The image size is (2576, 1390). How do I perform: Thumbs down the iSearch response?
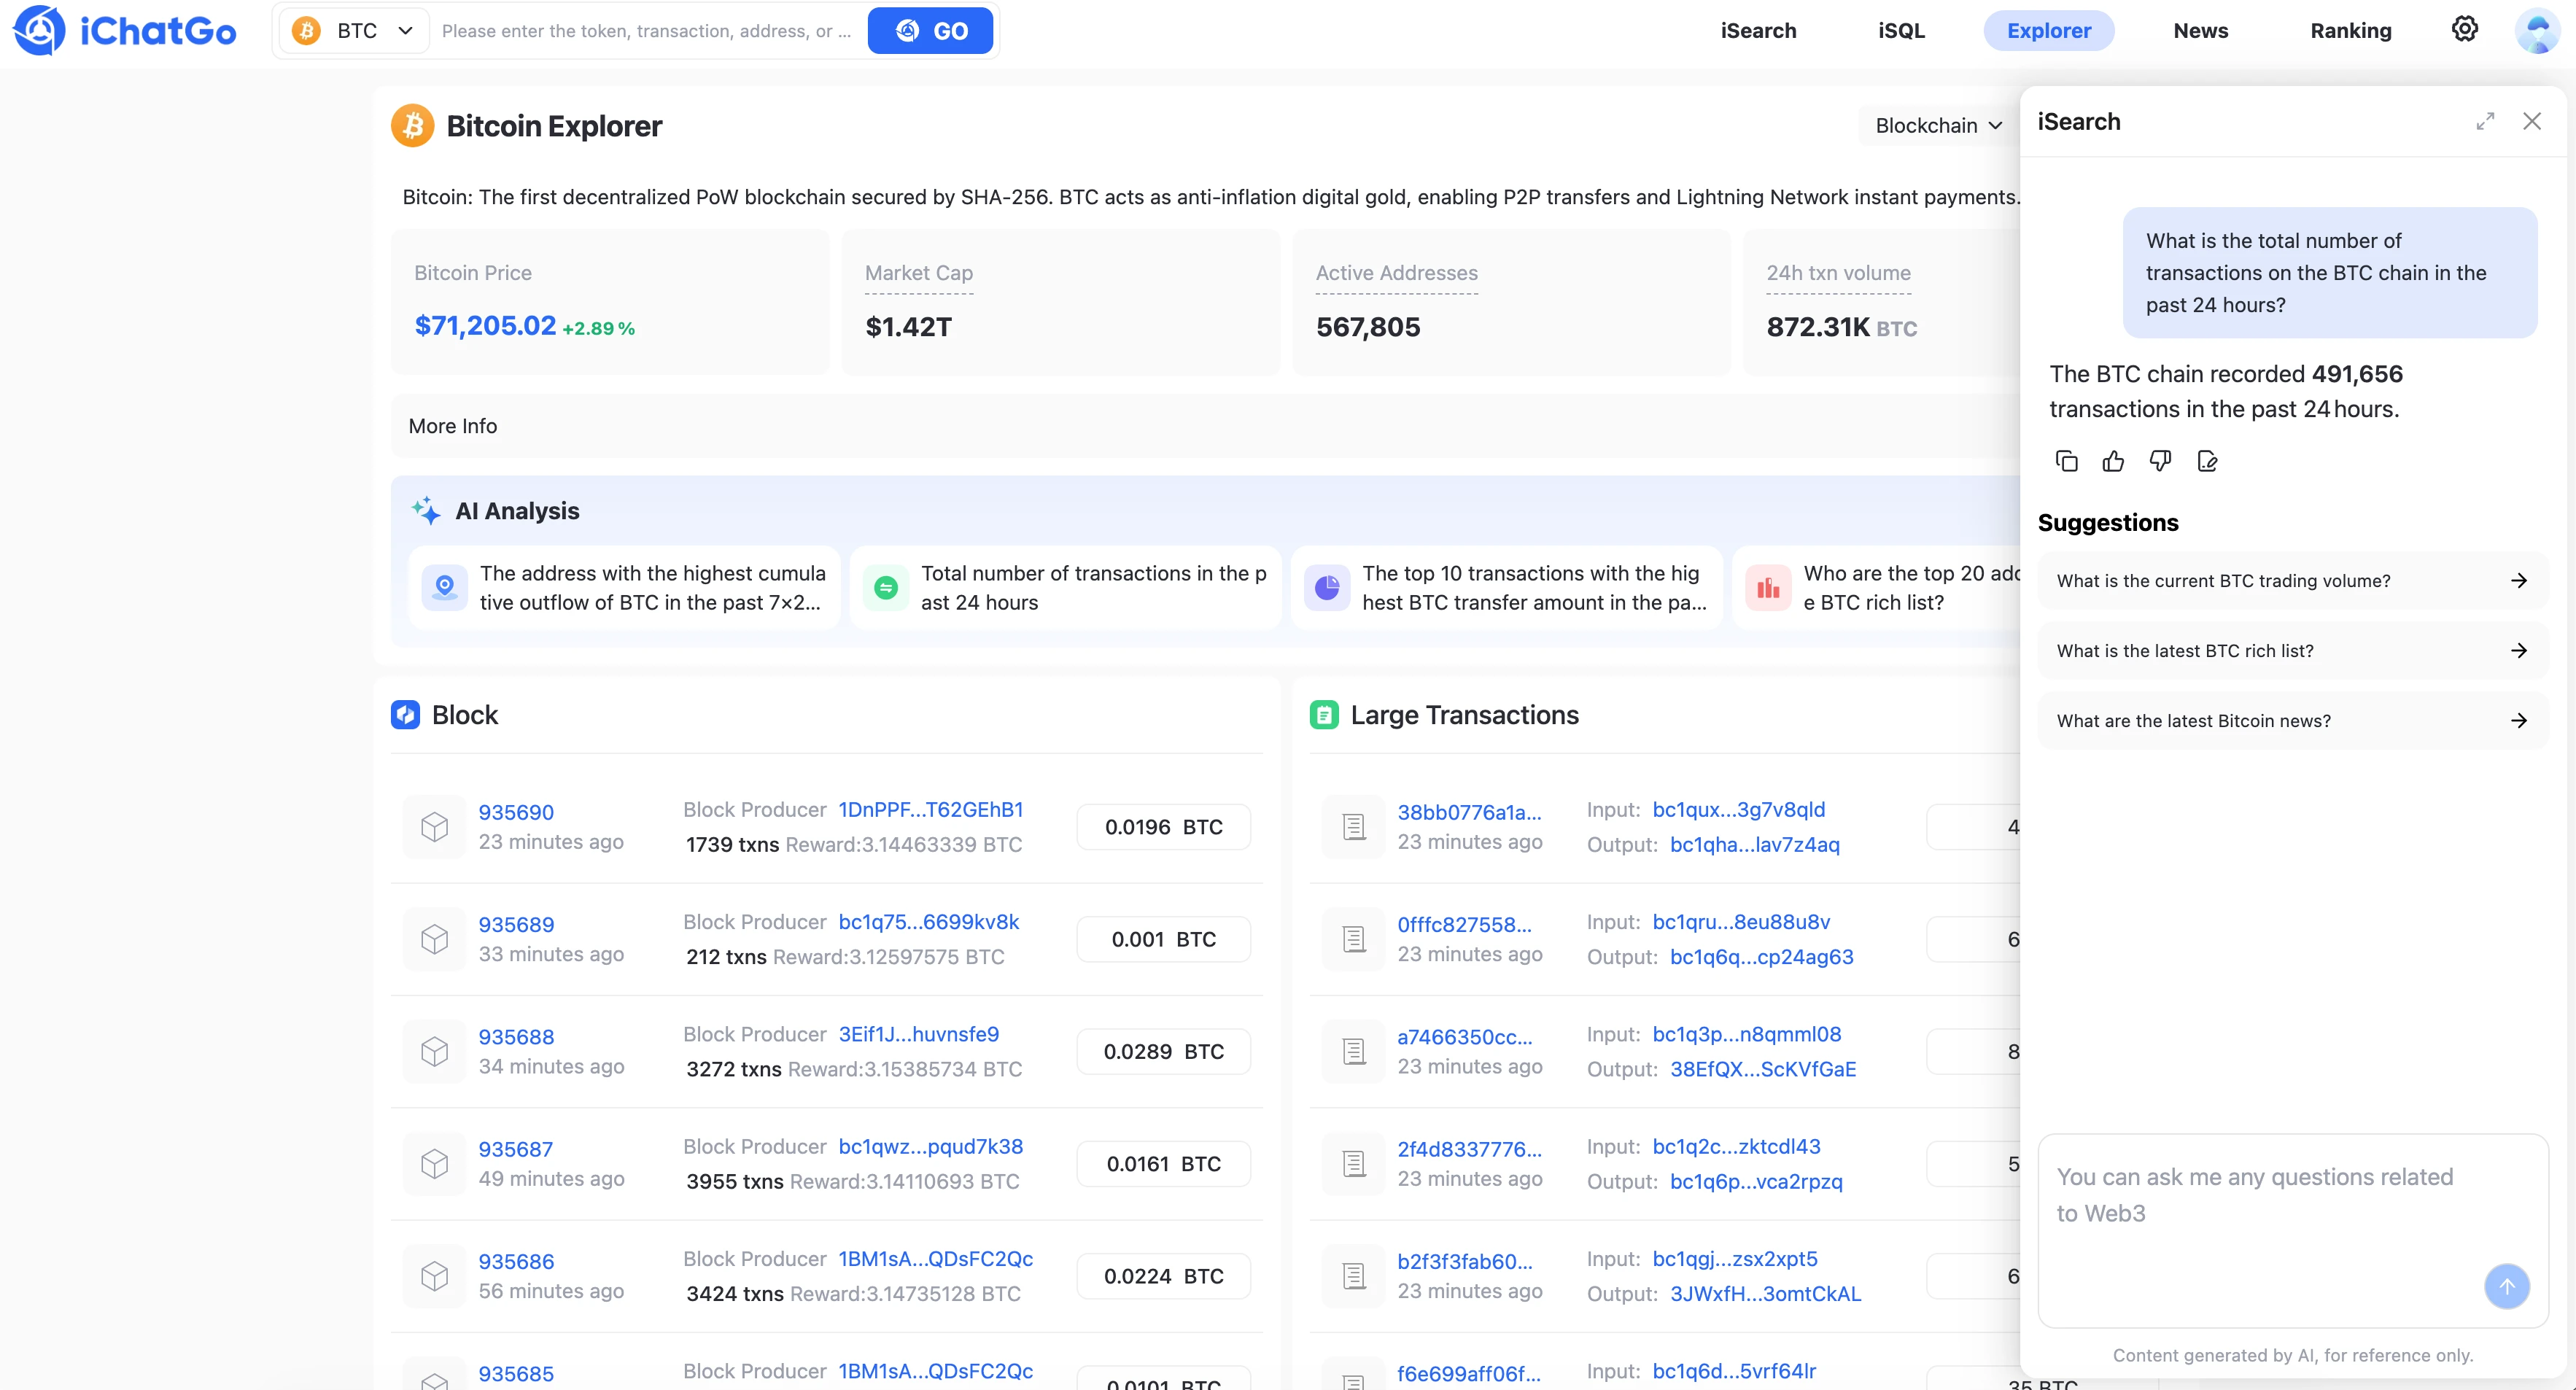pos(2160,461)
